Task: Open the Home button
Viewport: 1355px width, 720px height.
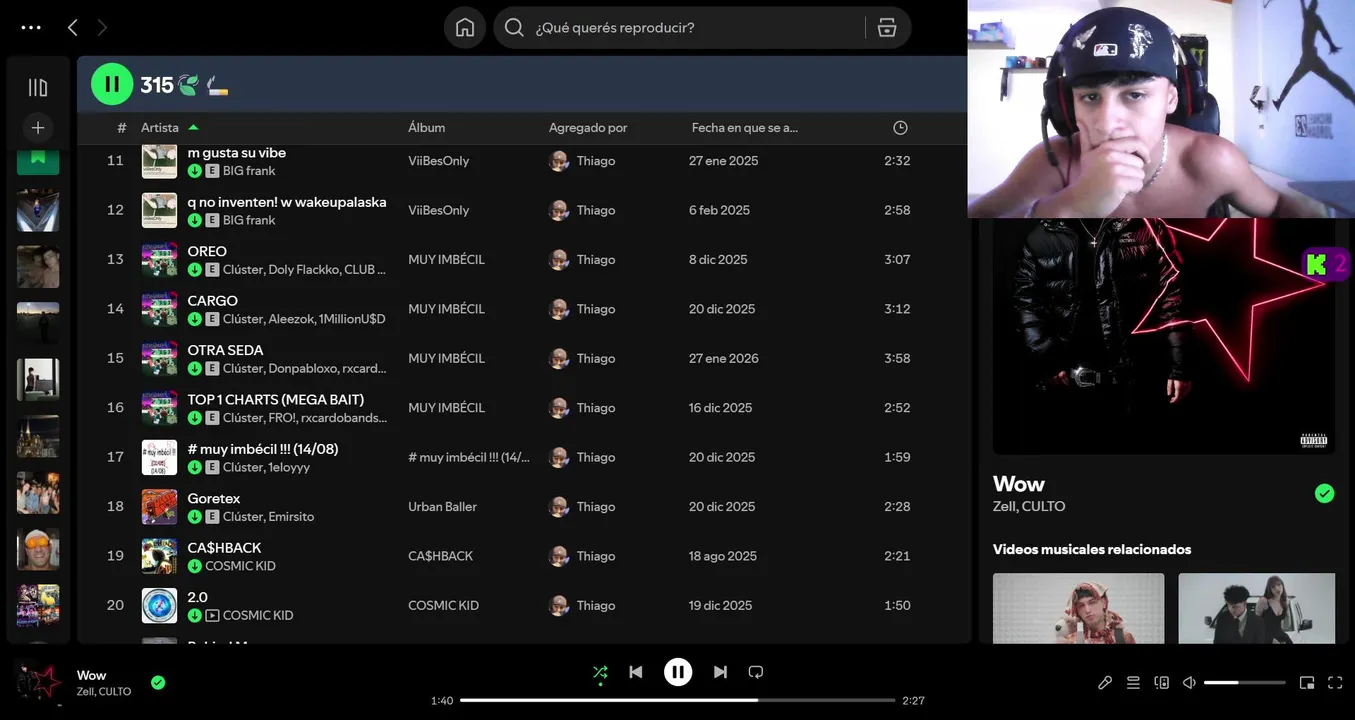Action: 465,28
